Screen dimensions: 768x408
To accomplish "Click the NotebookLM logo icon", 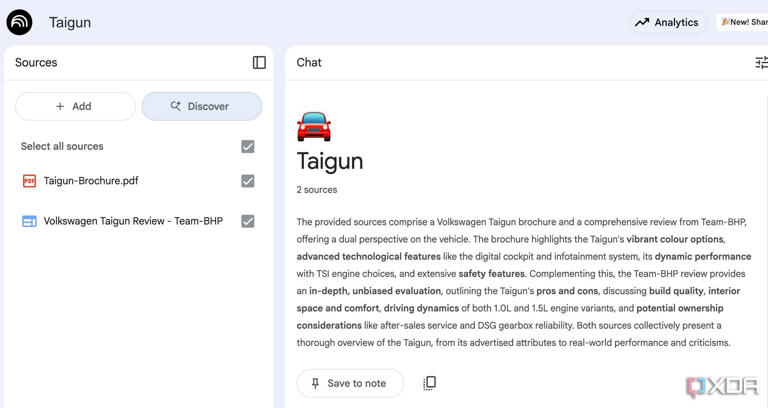I will [x=19, y=22].
